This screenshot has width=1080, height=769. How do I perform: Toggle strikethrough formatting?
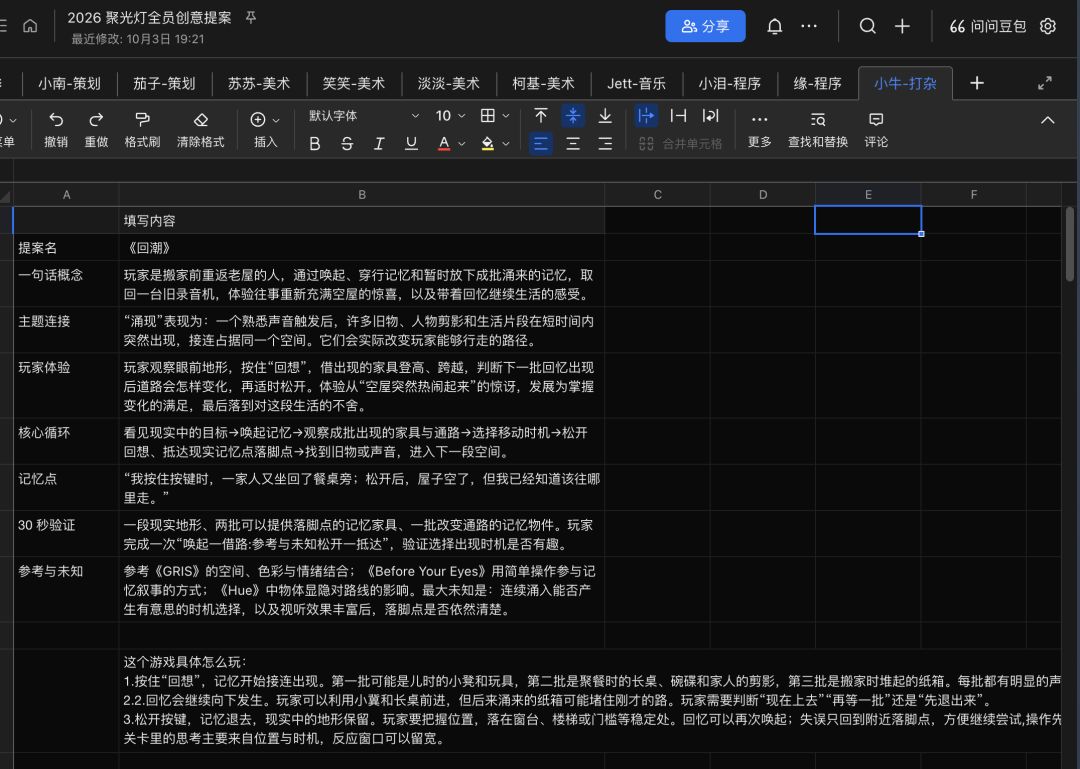click(x=347, y=143)
